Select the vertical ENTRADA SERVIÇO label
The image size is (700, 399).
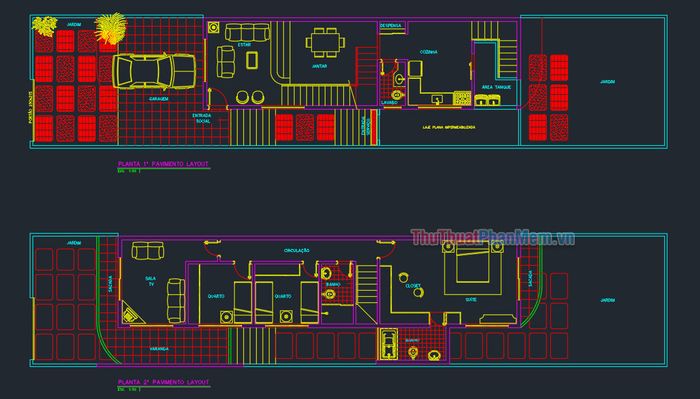click(366, 125)
